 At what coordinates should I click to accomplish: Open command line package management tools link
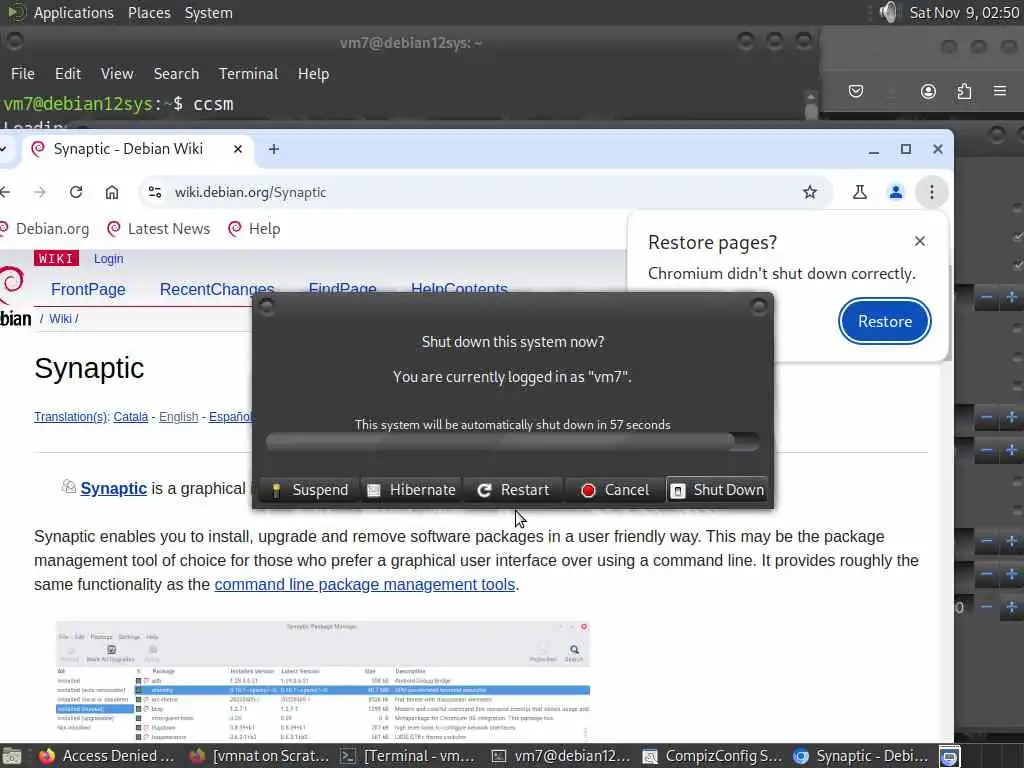(364, 584)
